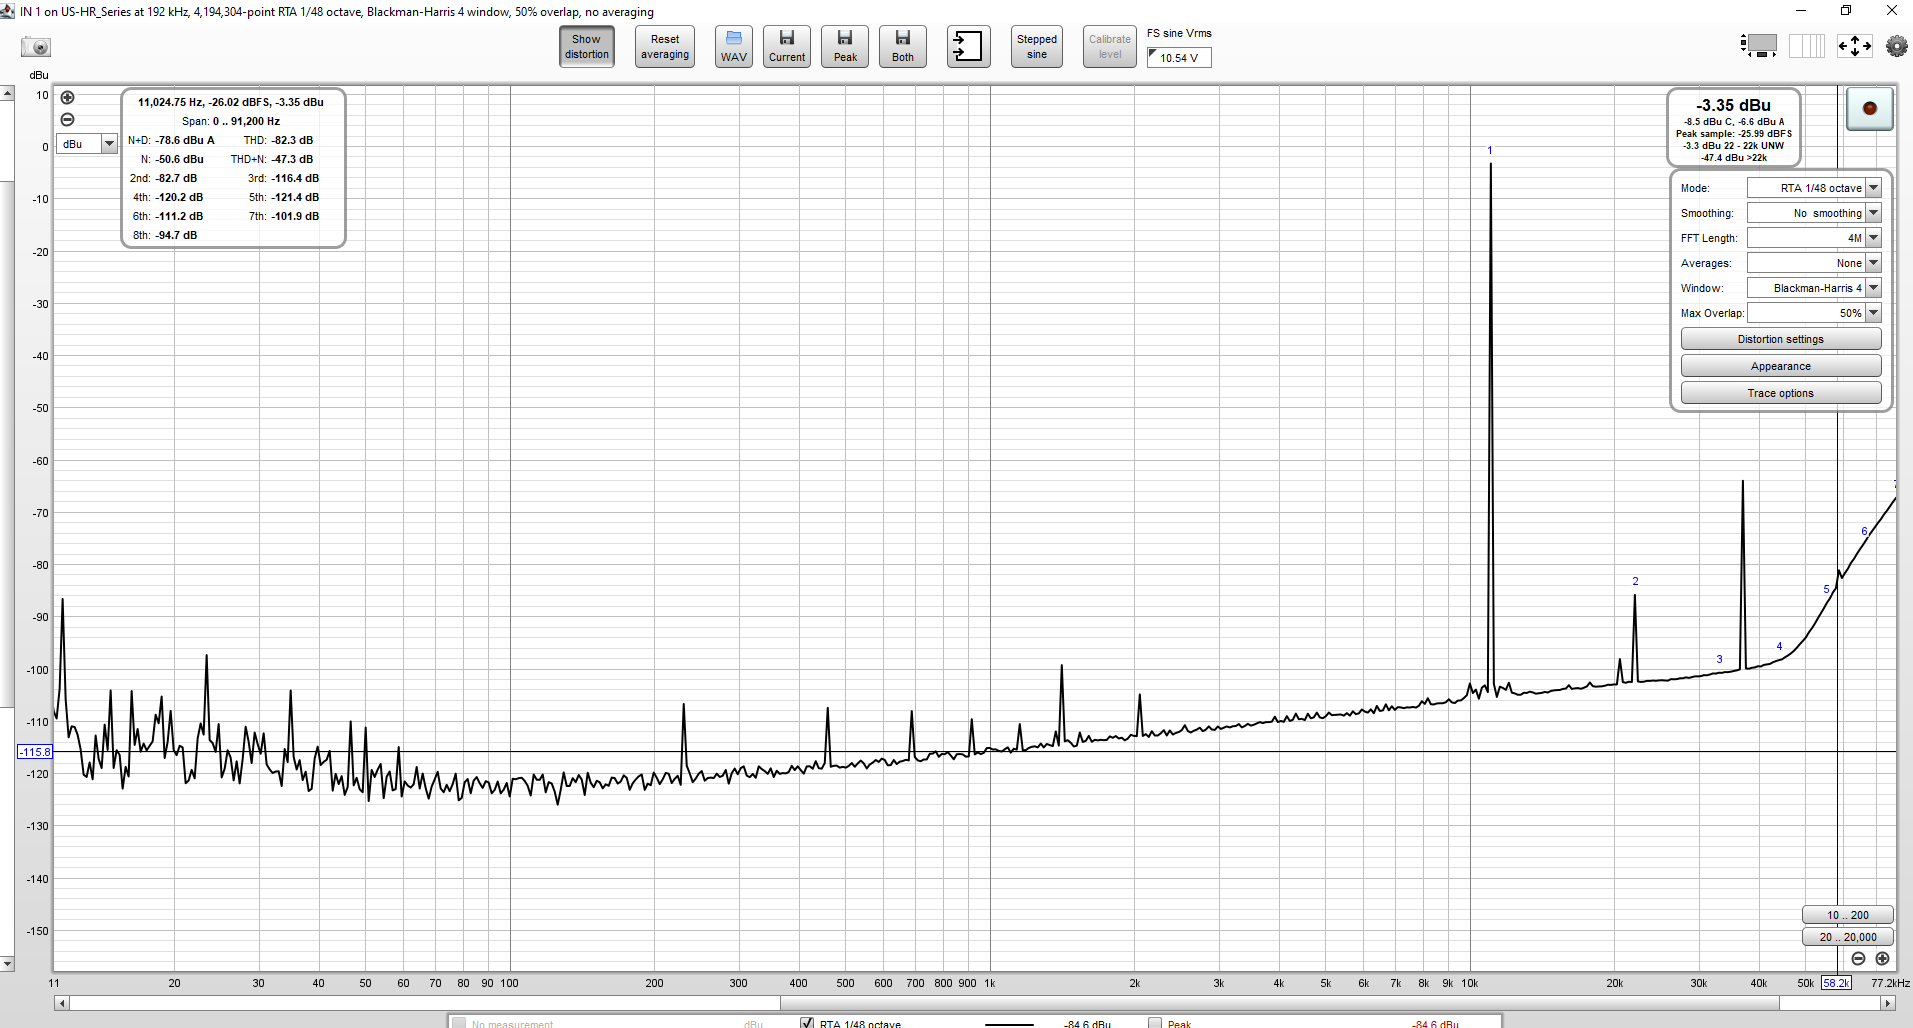Zoom in vertical axis plus icon

click(67, 98)
